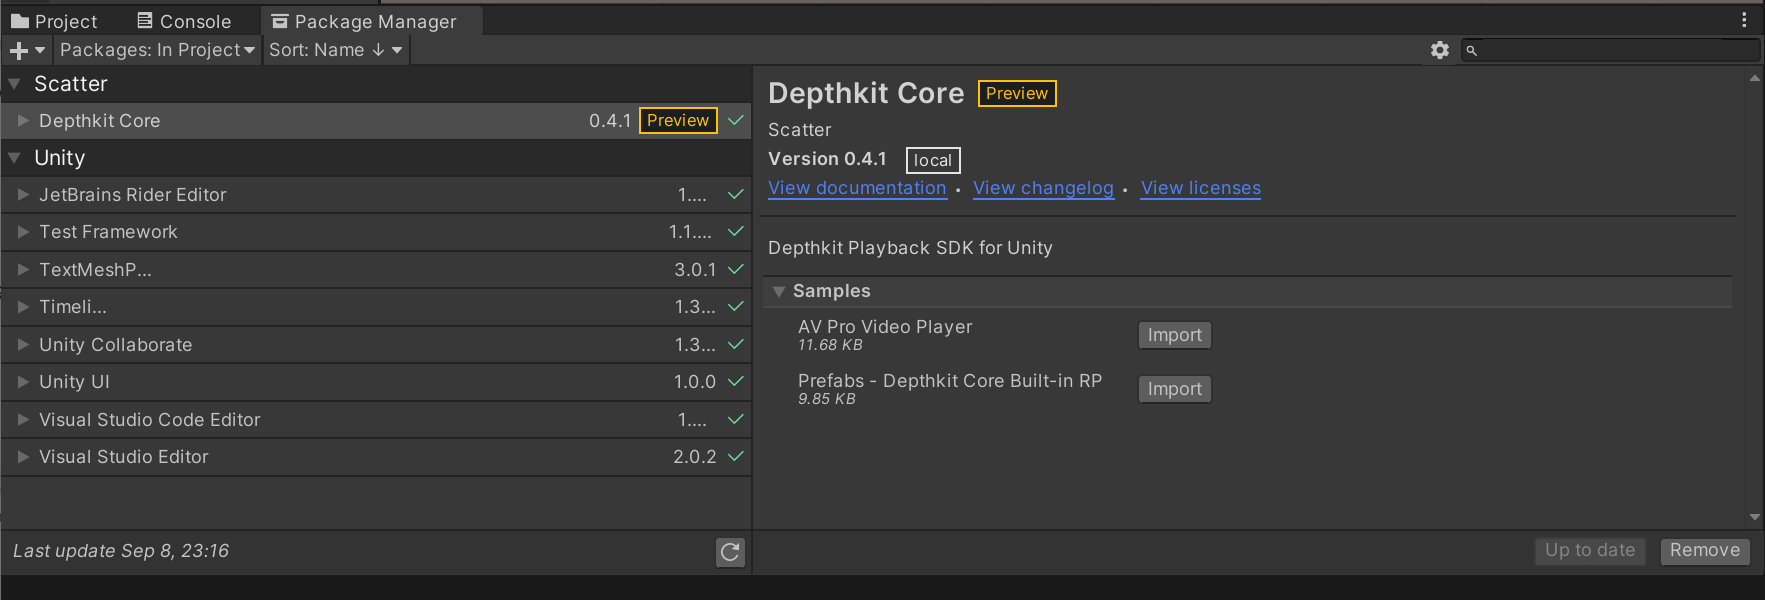
Task: Import the AV Pro Video Player sample
Action: 1174,335
